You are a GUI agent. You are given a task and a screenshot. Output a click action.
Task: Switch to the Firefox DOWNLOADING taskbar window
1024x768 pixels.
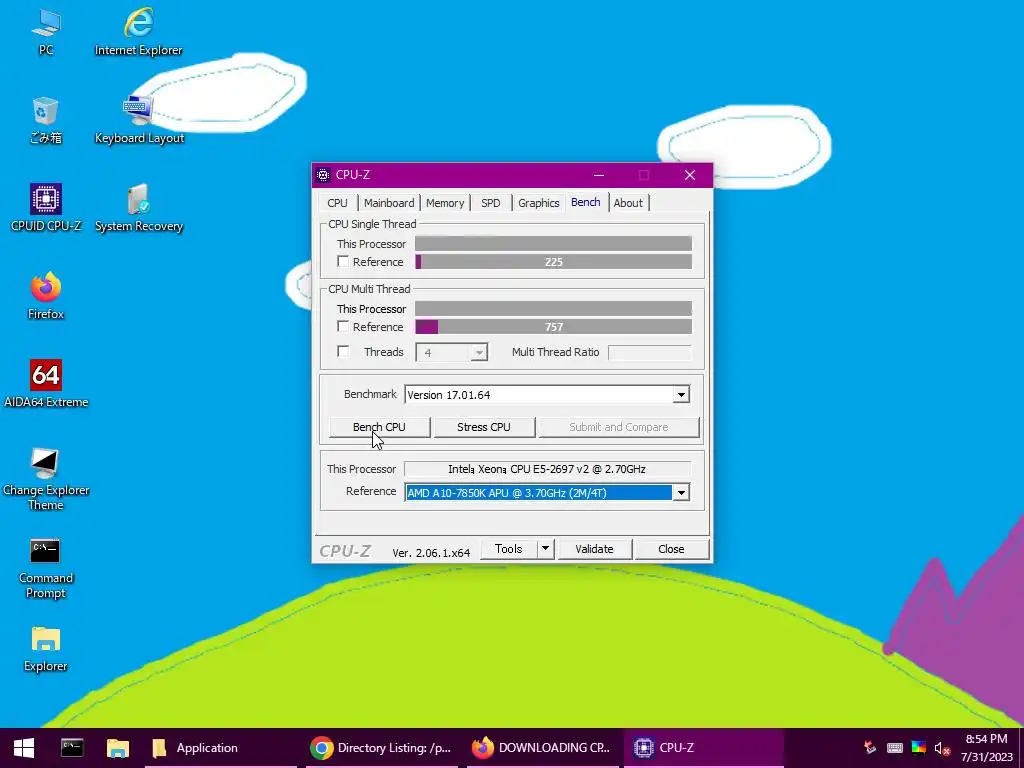coord(542,748)
